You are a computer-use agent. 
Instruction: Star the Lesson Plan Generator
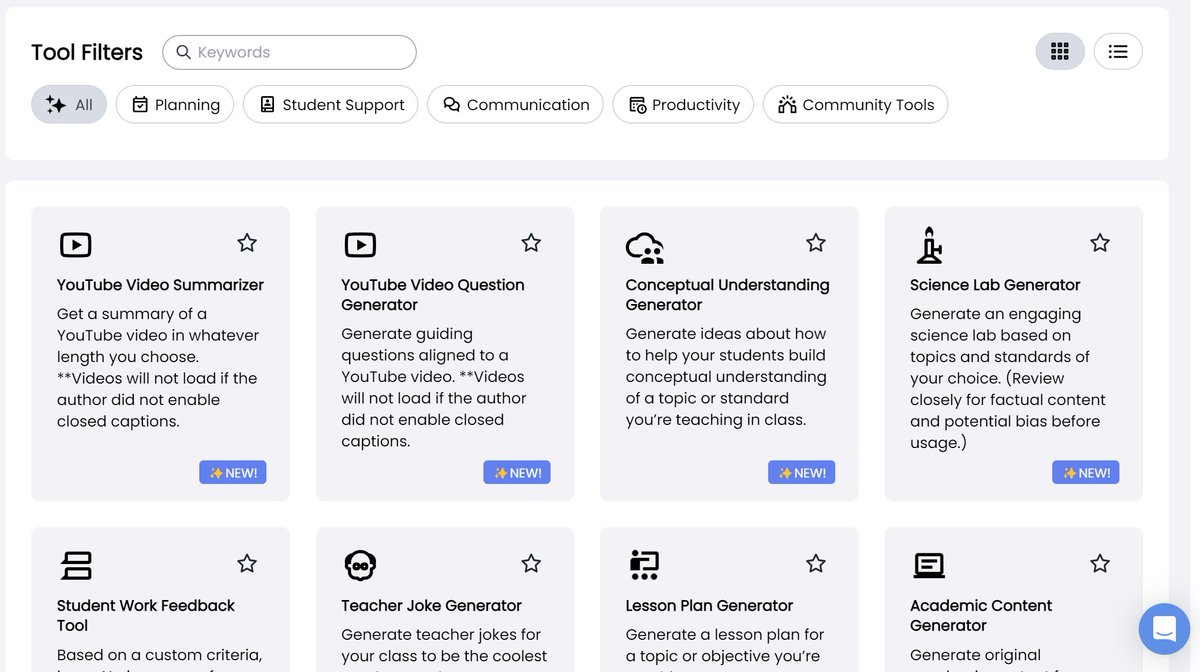point(816,563)
